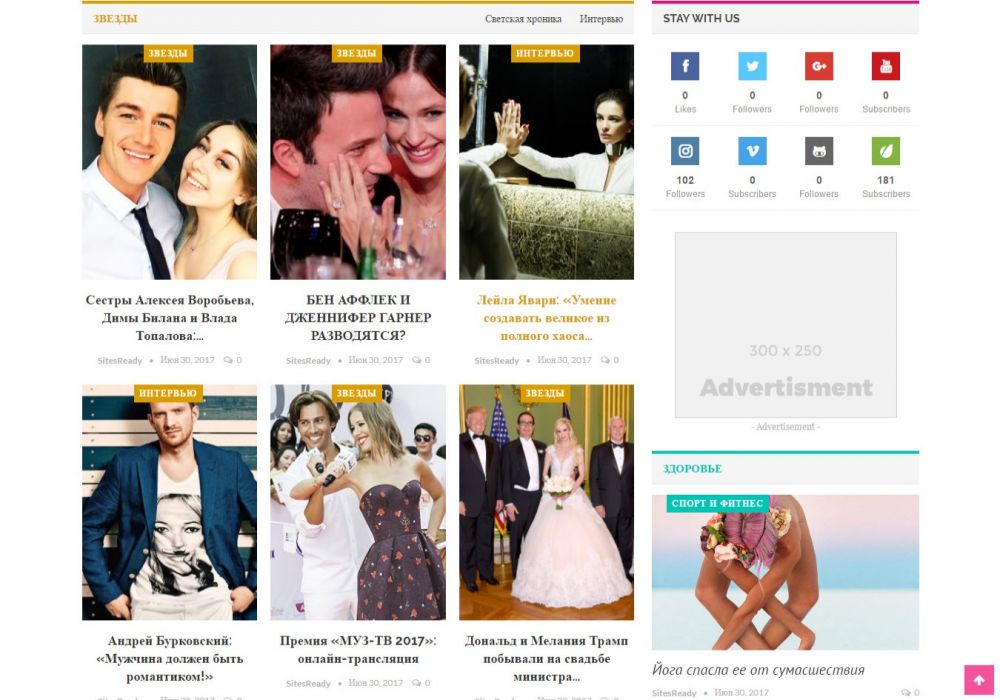Switch to Интервью tab
1000x700 pixels.
[x=601, y=19]
